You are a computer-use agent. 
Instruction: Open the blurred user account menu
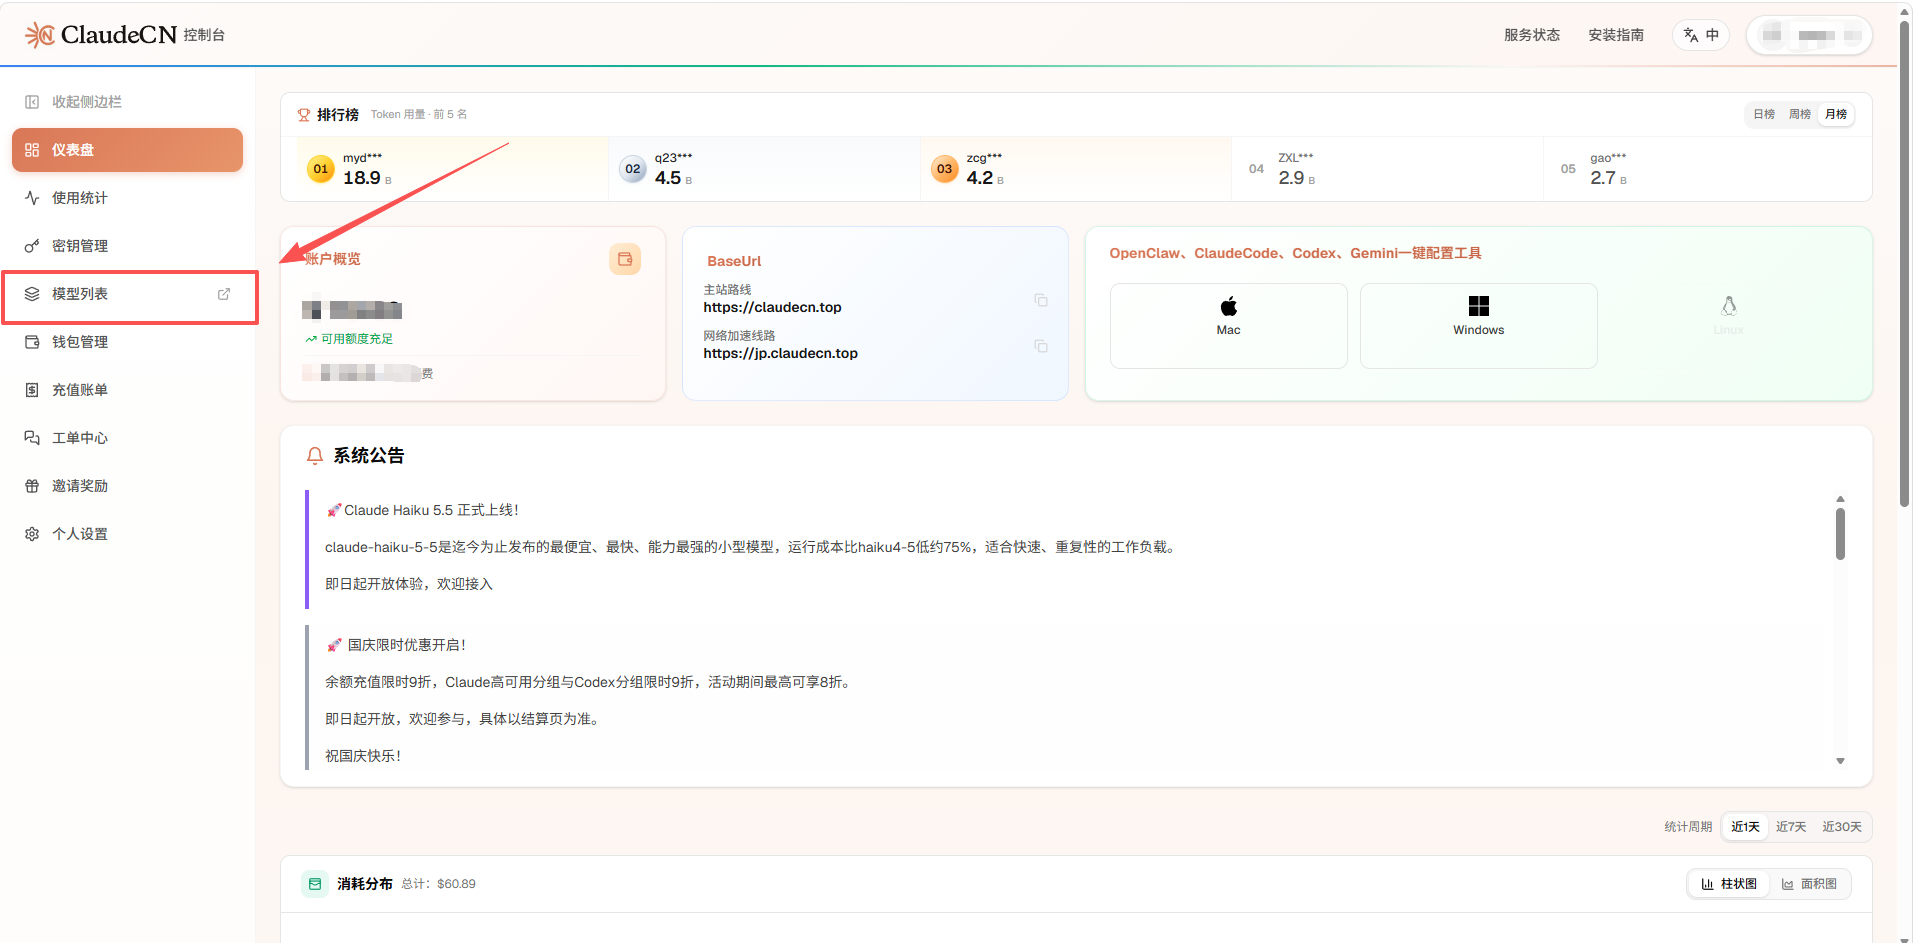tap(1809, 35)
